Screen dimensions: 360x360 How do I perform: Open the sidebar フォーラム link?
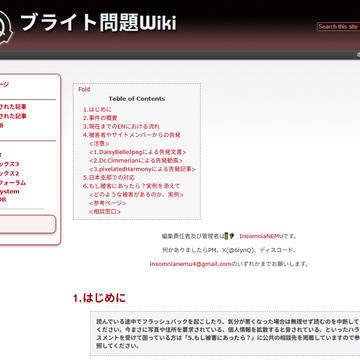click(x=13, y=183)
